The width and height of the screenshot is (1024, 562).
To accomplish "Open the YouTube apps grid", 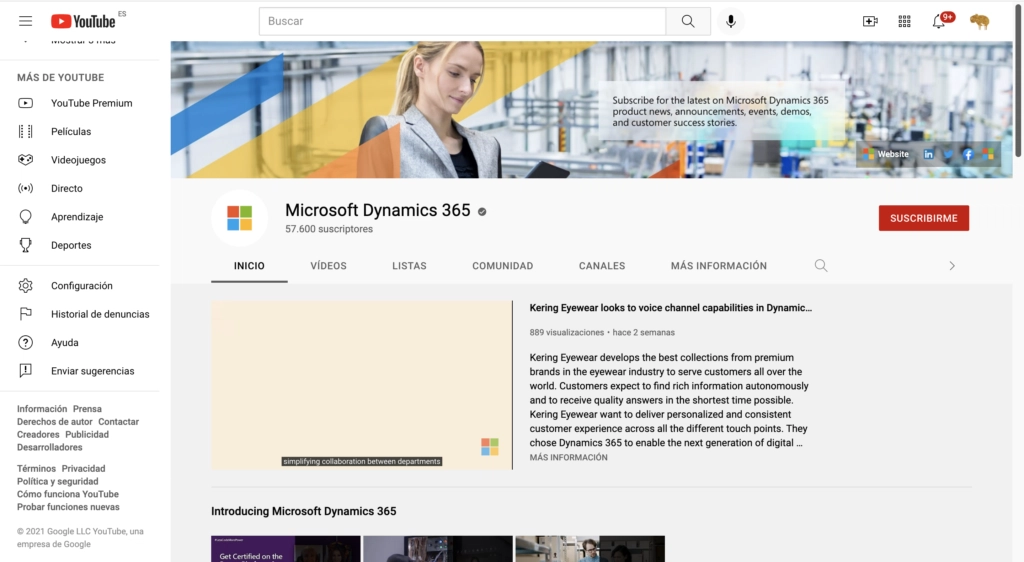I will point(904,21).
